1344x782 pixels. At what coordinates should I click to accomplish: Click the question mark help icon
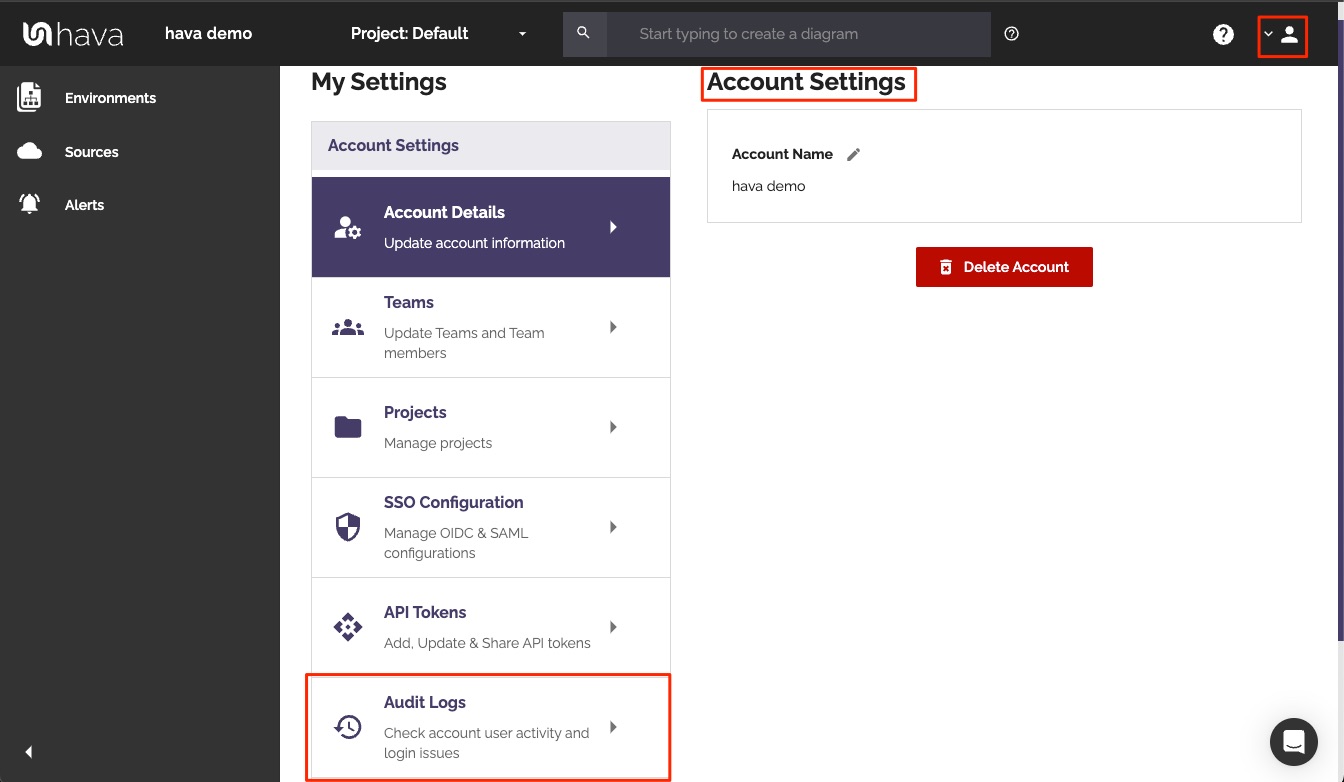click(1223, 34)
